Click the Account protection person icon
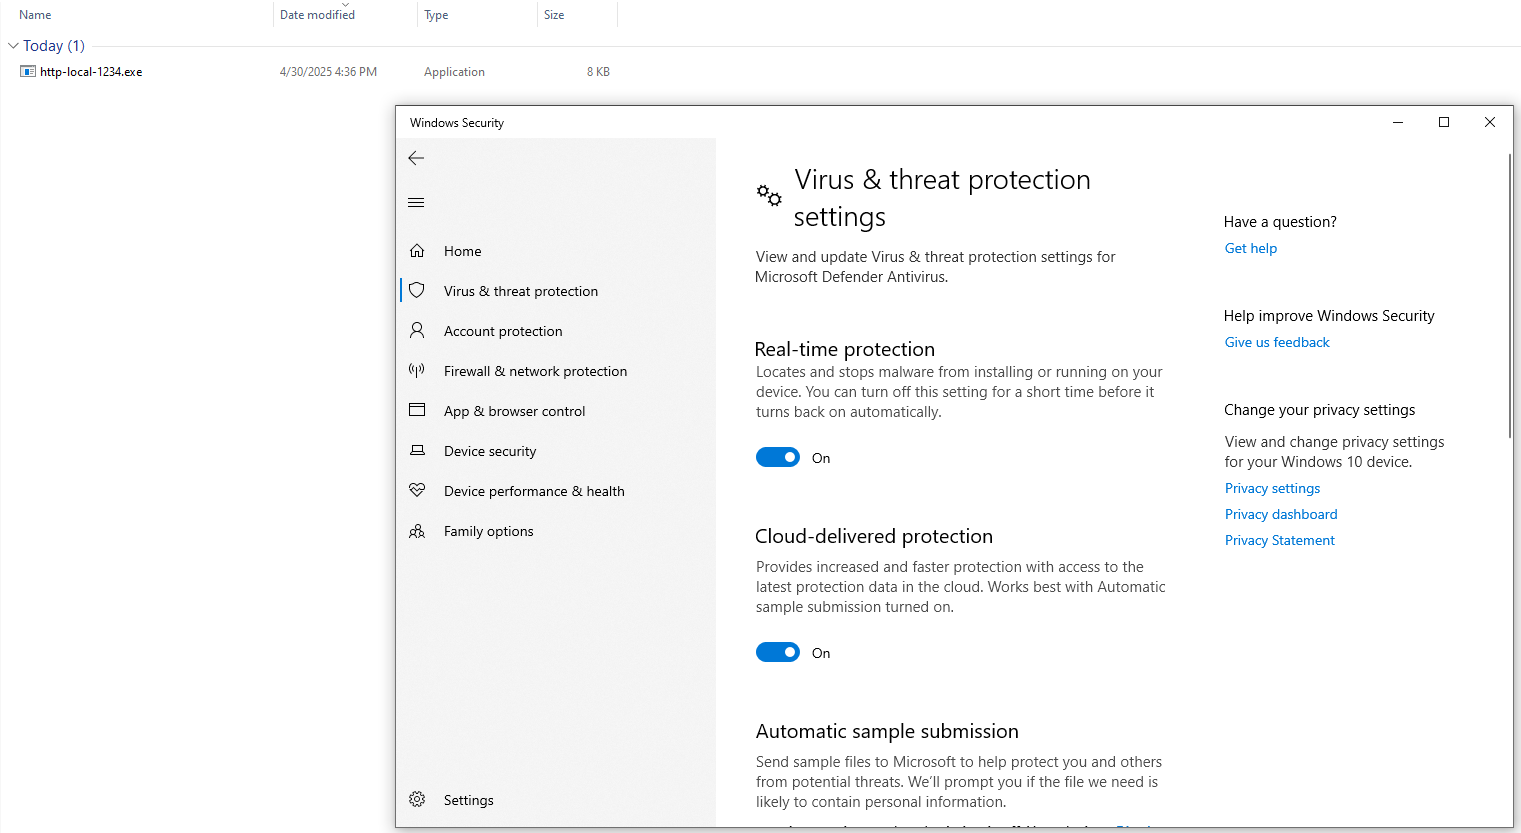This screenshot has height=833, width=1521. pos(417,330)
